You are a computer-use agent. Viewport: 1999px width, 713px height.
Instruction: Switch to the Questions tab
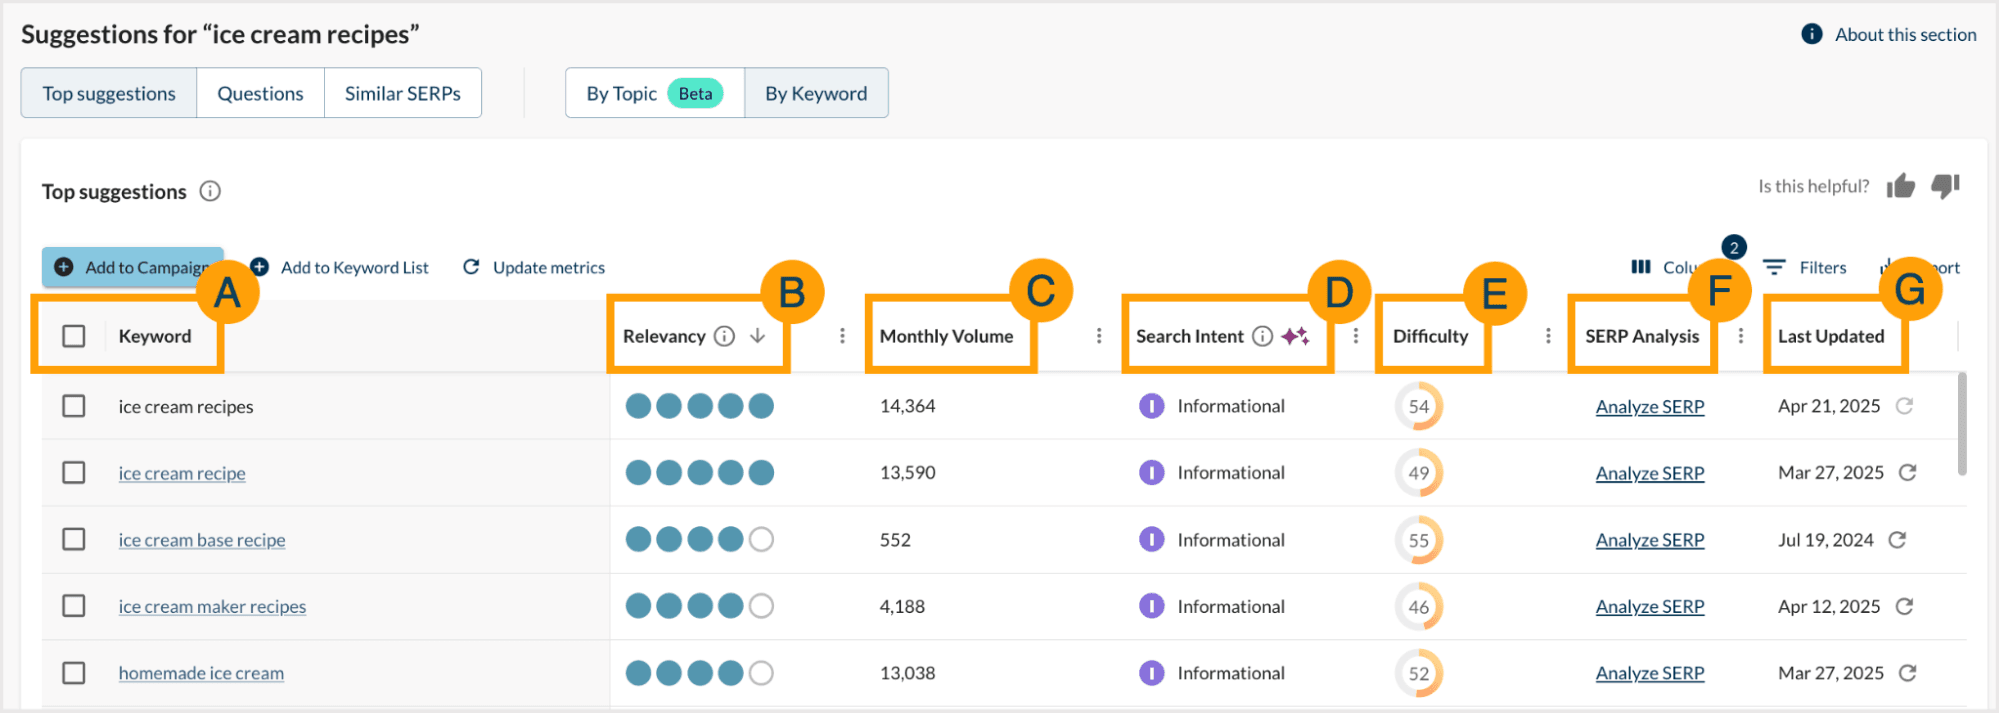tap(260, 93)
